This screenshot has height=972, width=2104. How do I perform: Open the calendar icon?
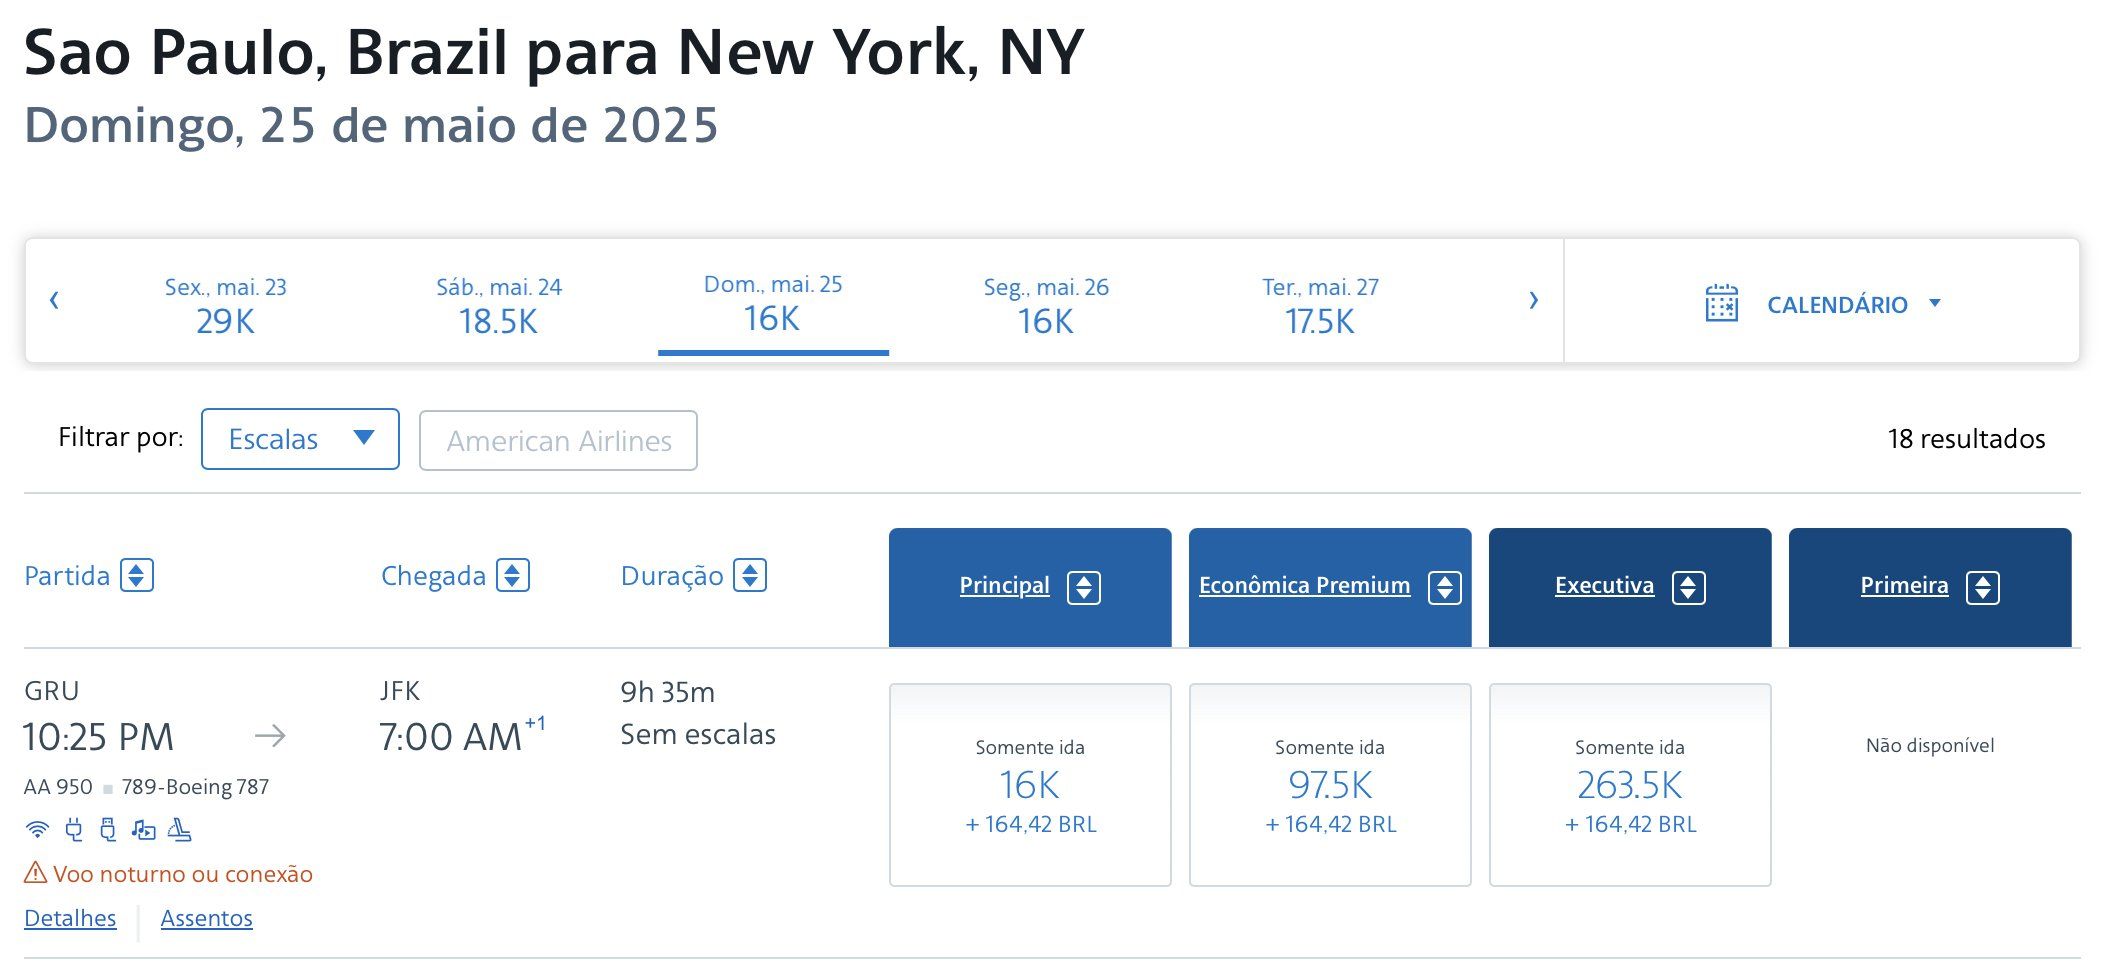1721,303
